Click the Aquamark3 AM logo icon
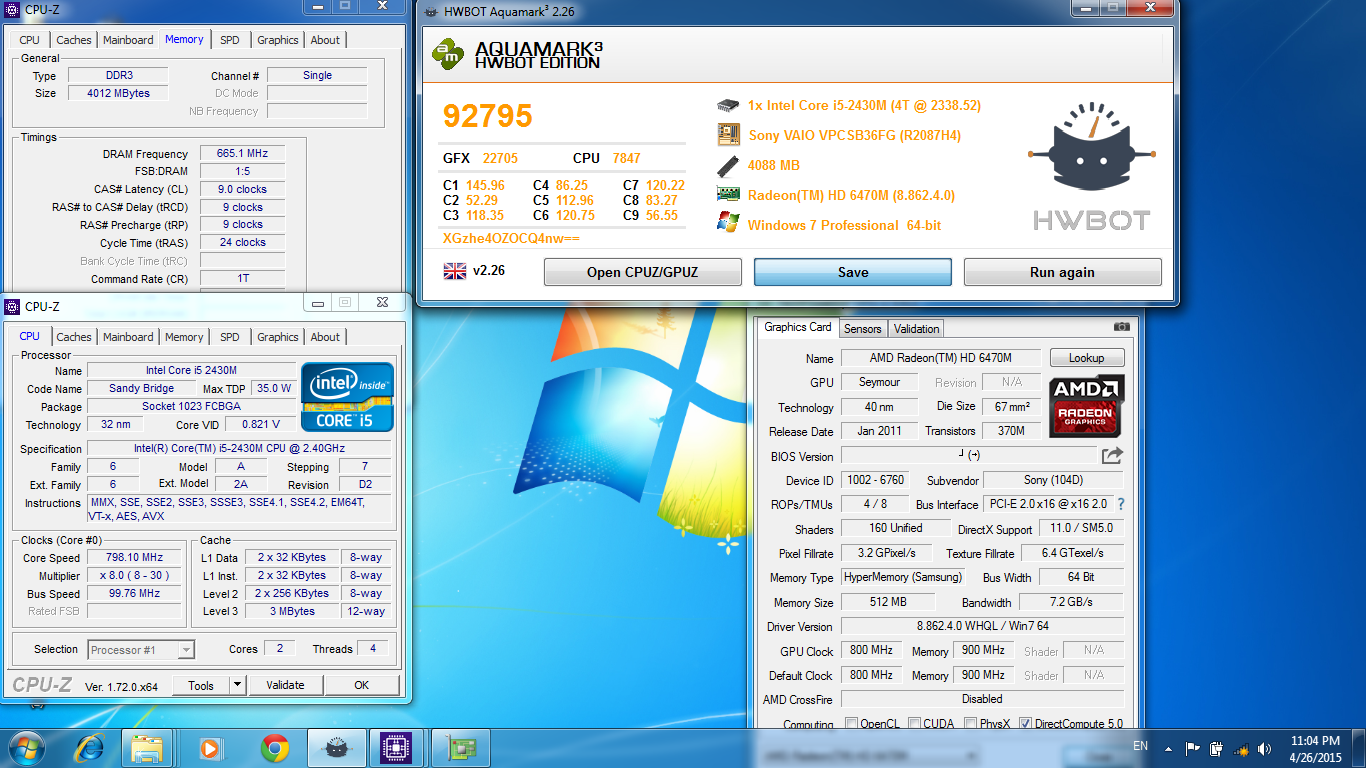Viewport: 1366px width, 768px height. (447, 54)
